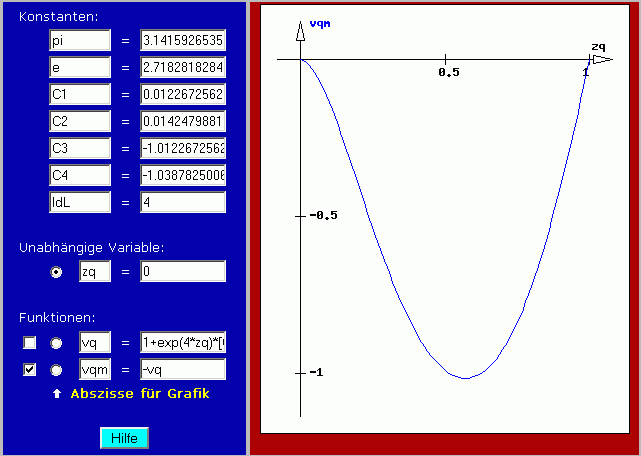Click the zq value field containing 0
The image size is (641, 456).
[183, 272]
